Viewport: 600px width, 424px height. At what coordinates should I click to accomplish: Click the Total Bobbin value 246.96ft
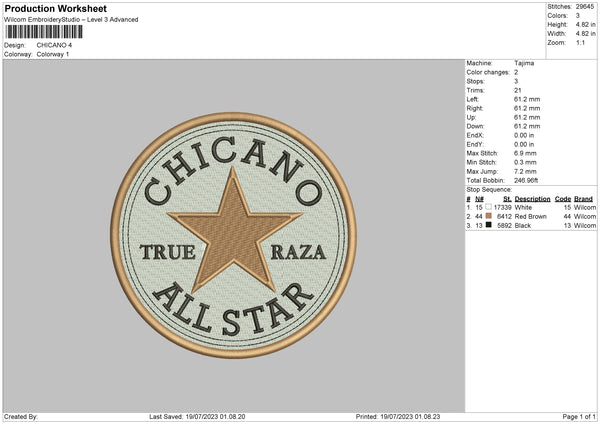[526, 180]
